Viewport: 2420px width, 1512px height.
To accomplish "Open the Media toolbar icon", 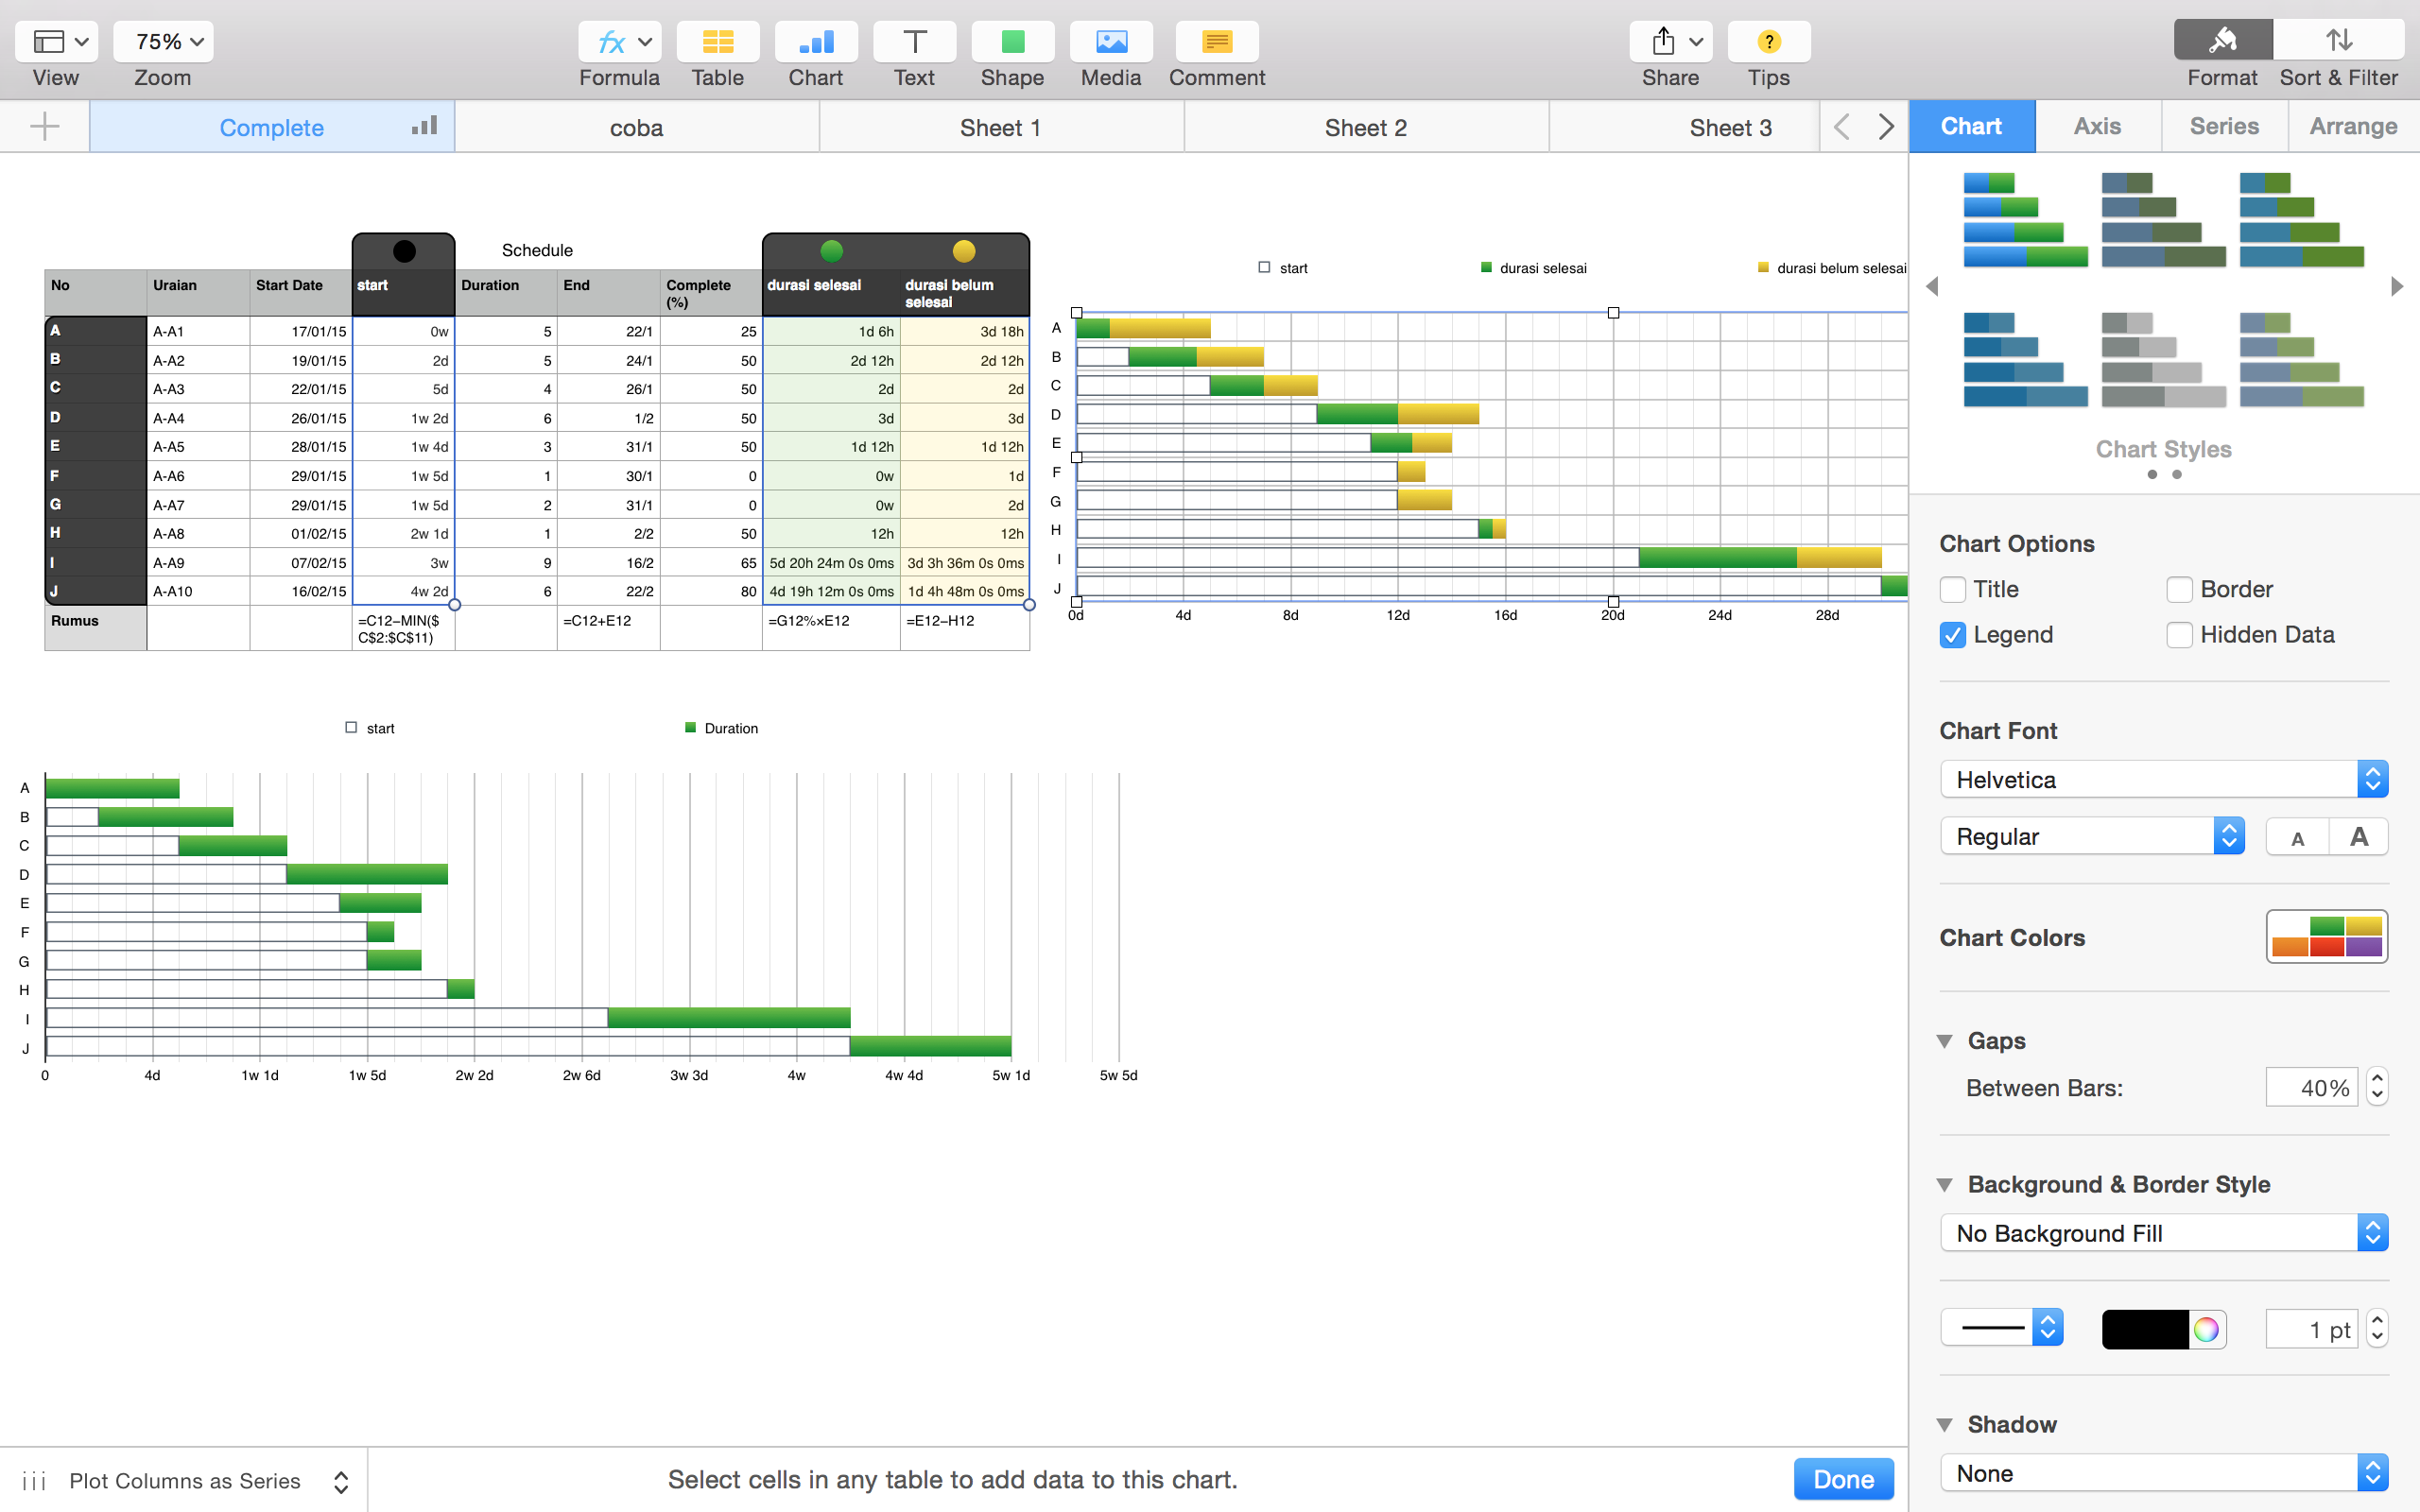I will click(x=1110, y=42).
